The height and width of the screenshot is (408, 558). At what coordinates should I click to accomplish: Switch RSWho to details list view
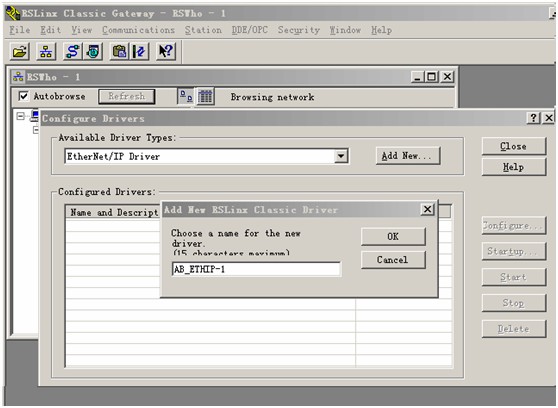(x=205, y=96)
